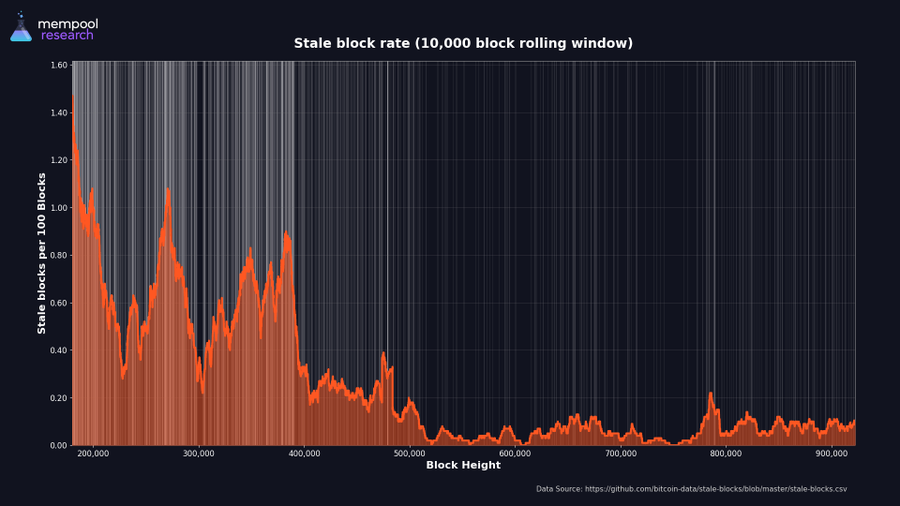Viewport: 900px width, 506px height.
Task: Click the 'Block Height' x-axis label
Action: (463, 465)
